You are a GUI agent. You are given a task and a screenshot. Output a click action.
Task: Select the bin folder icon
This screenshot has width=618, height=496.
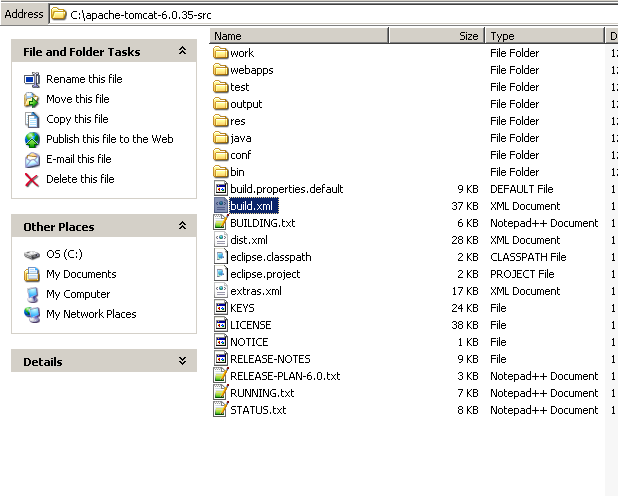click(x=221, y=172)
